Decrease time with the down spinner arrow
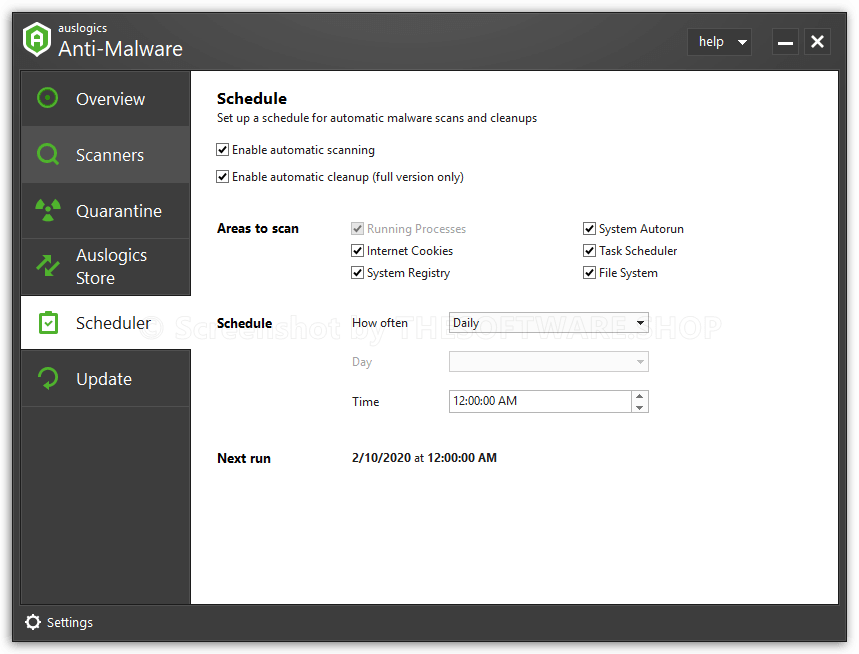The image size is (859, 654). (640, 407)
